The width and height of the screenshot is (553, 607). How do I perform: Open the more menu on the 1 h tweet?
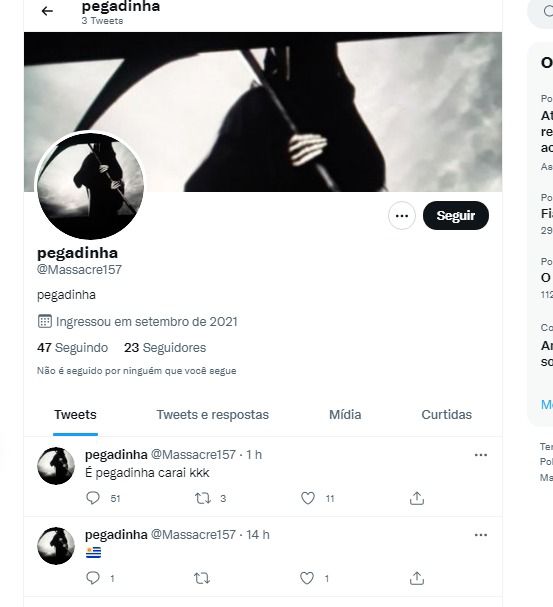pyautogui.click(x=481, y=455)
